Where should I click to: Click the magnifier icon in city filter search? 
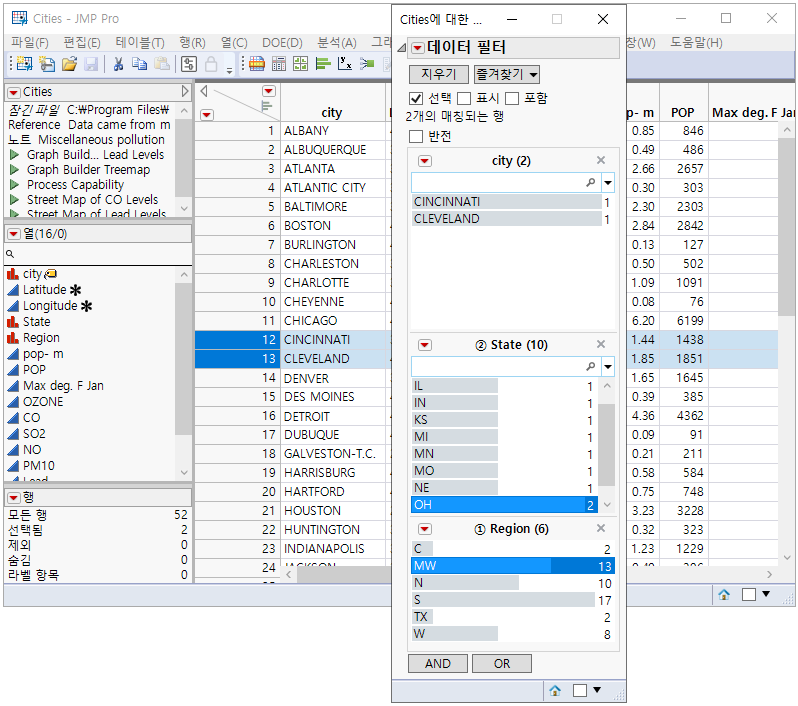(x=590, y=182)
